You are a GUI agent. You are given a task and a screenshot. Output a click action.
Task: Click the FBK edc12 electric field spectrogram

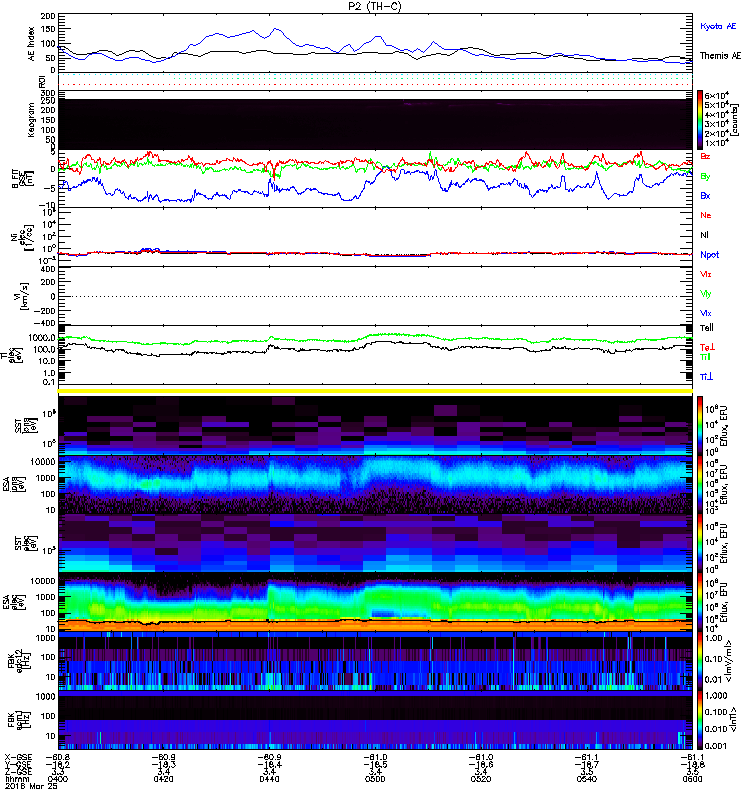pyautogui.click(x=375, y=661)
